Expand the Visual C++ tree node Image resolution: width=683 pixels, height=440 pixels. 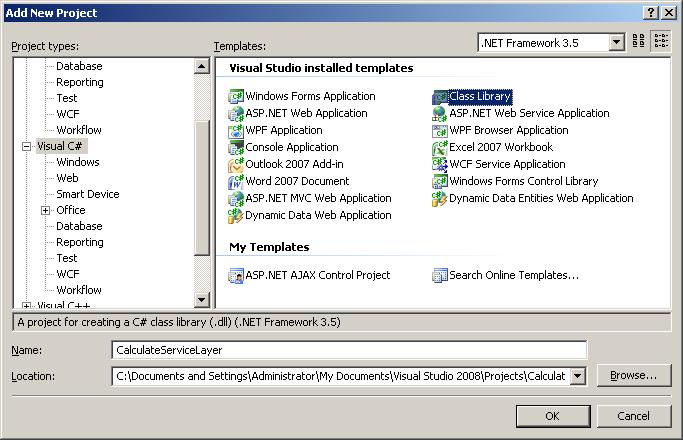[27, 305]
